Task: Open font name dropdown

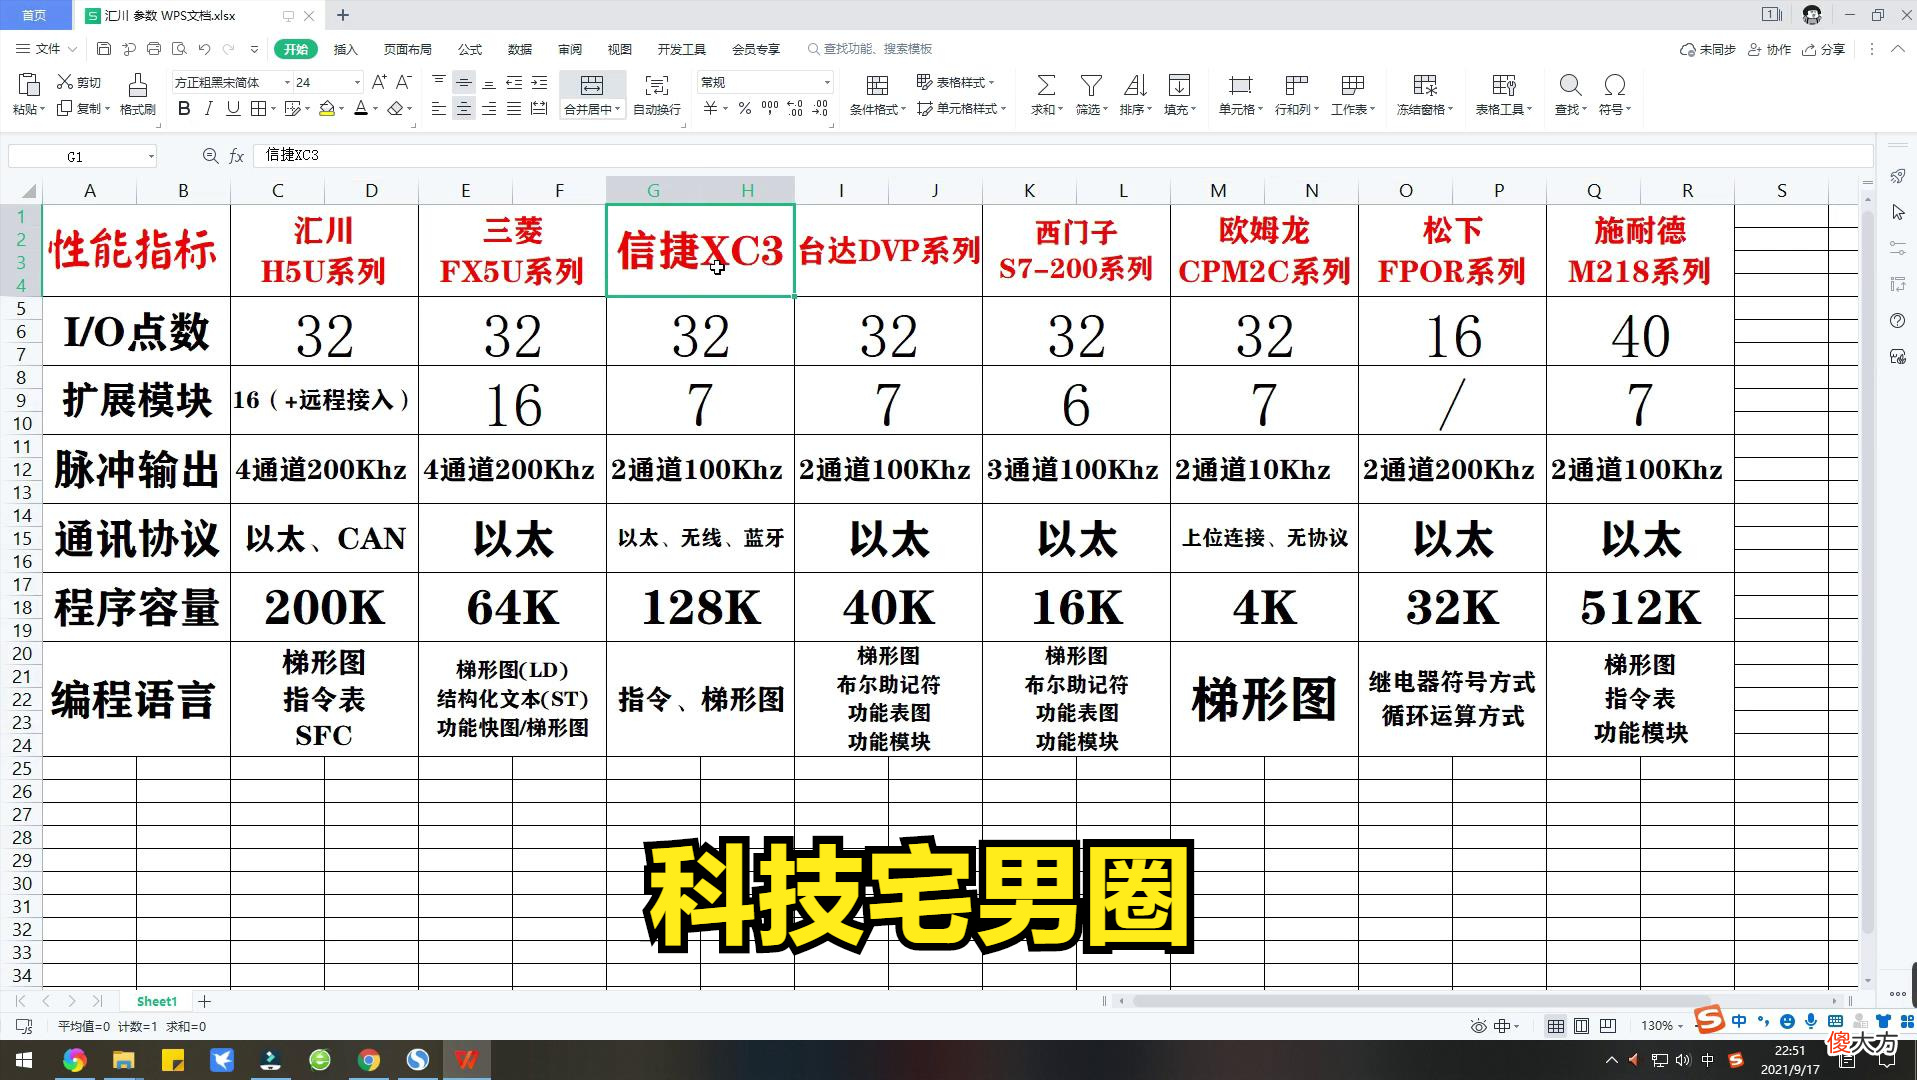Action: coord(287,82)
